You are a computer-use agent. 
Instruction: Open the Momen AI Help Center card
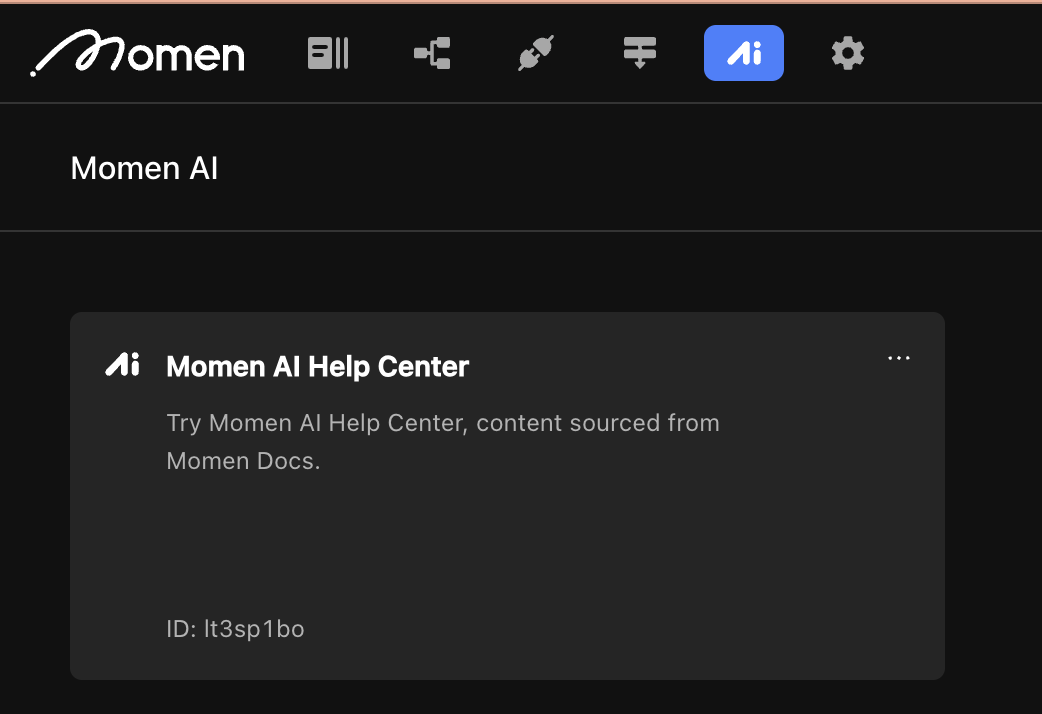[x=506, y=495]
